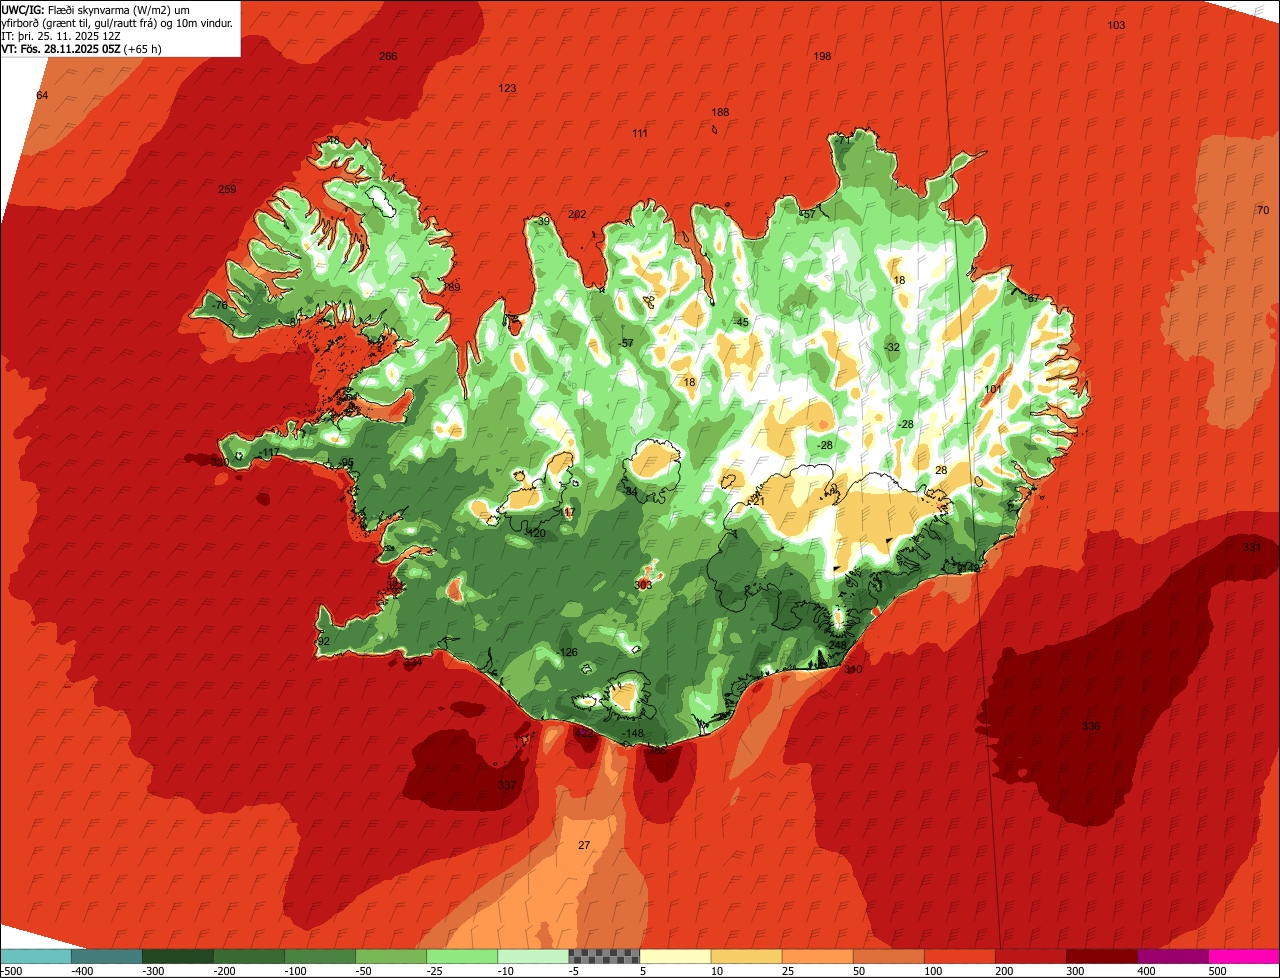Viewport: 1280px width, 978px height.
Task: Click the map value 95
Action: pyautogui.click(x=347, y=462)
